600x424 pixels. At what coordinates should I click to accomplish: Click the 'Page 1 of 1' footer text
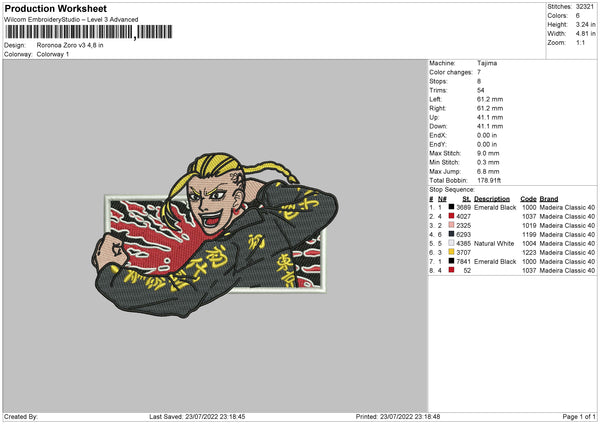pos(579,416)
